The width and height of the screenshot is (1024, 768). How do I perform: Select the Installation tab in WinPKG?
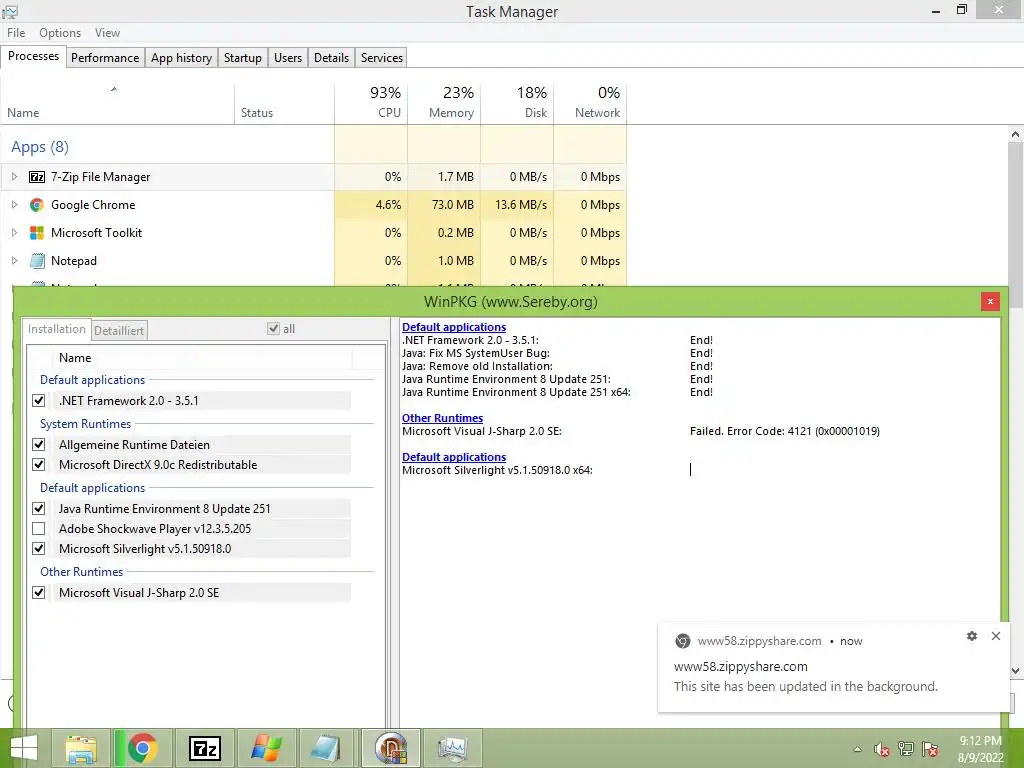coord(57,329)
